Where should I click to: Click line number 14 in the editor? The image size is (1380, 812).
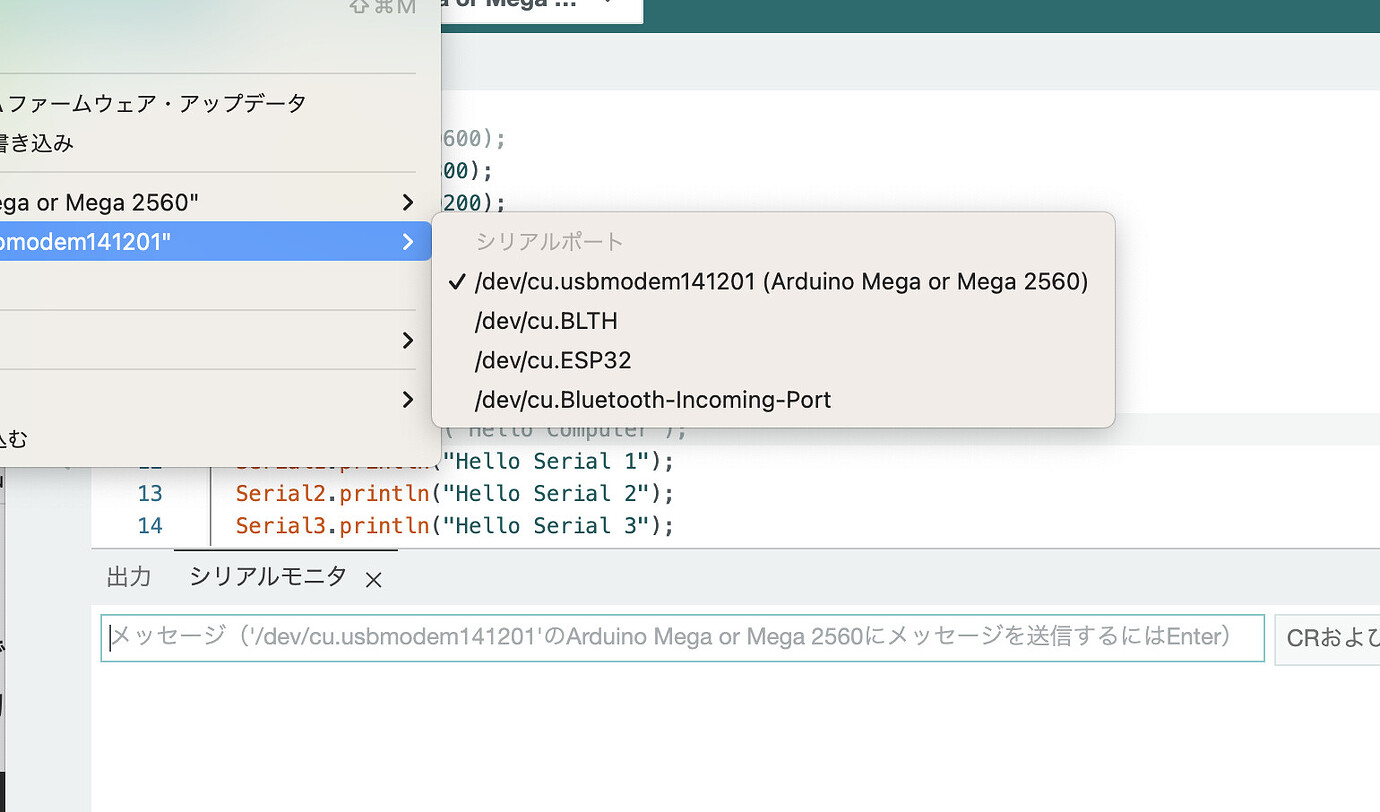click(x=150, y=525)
